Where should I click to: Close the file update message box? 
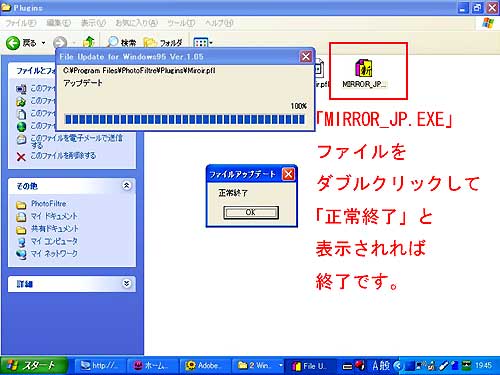pos(288,174)
